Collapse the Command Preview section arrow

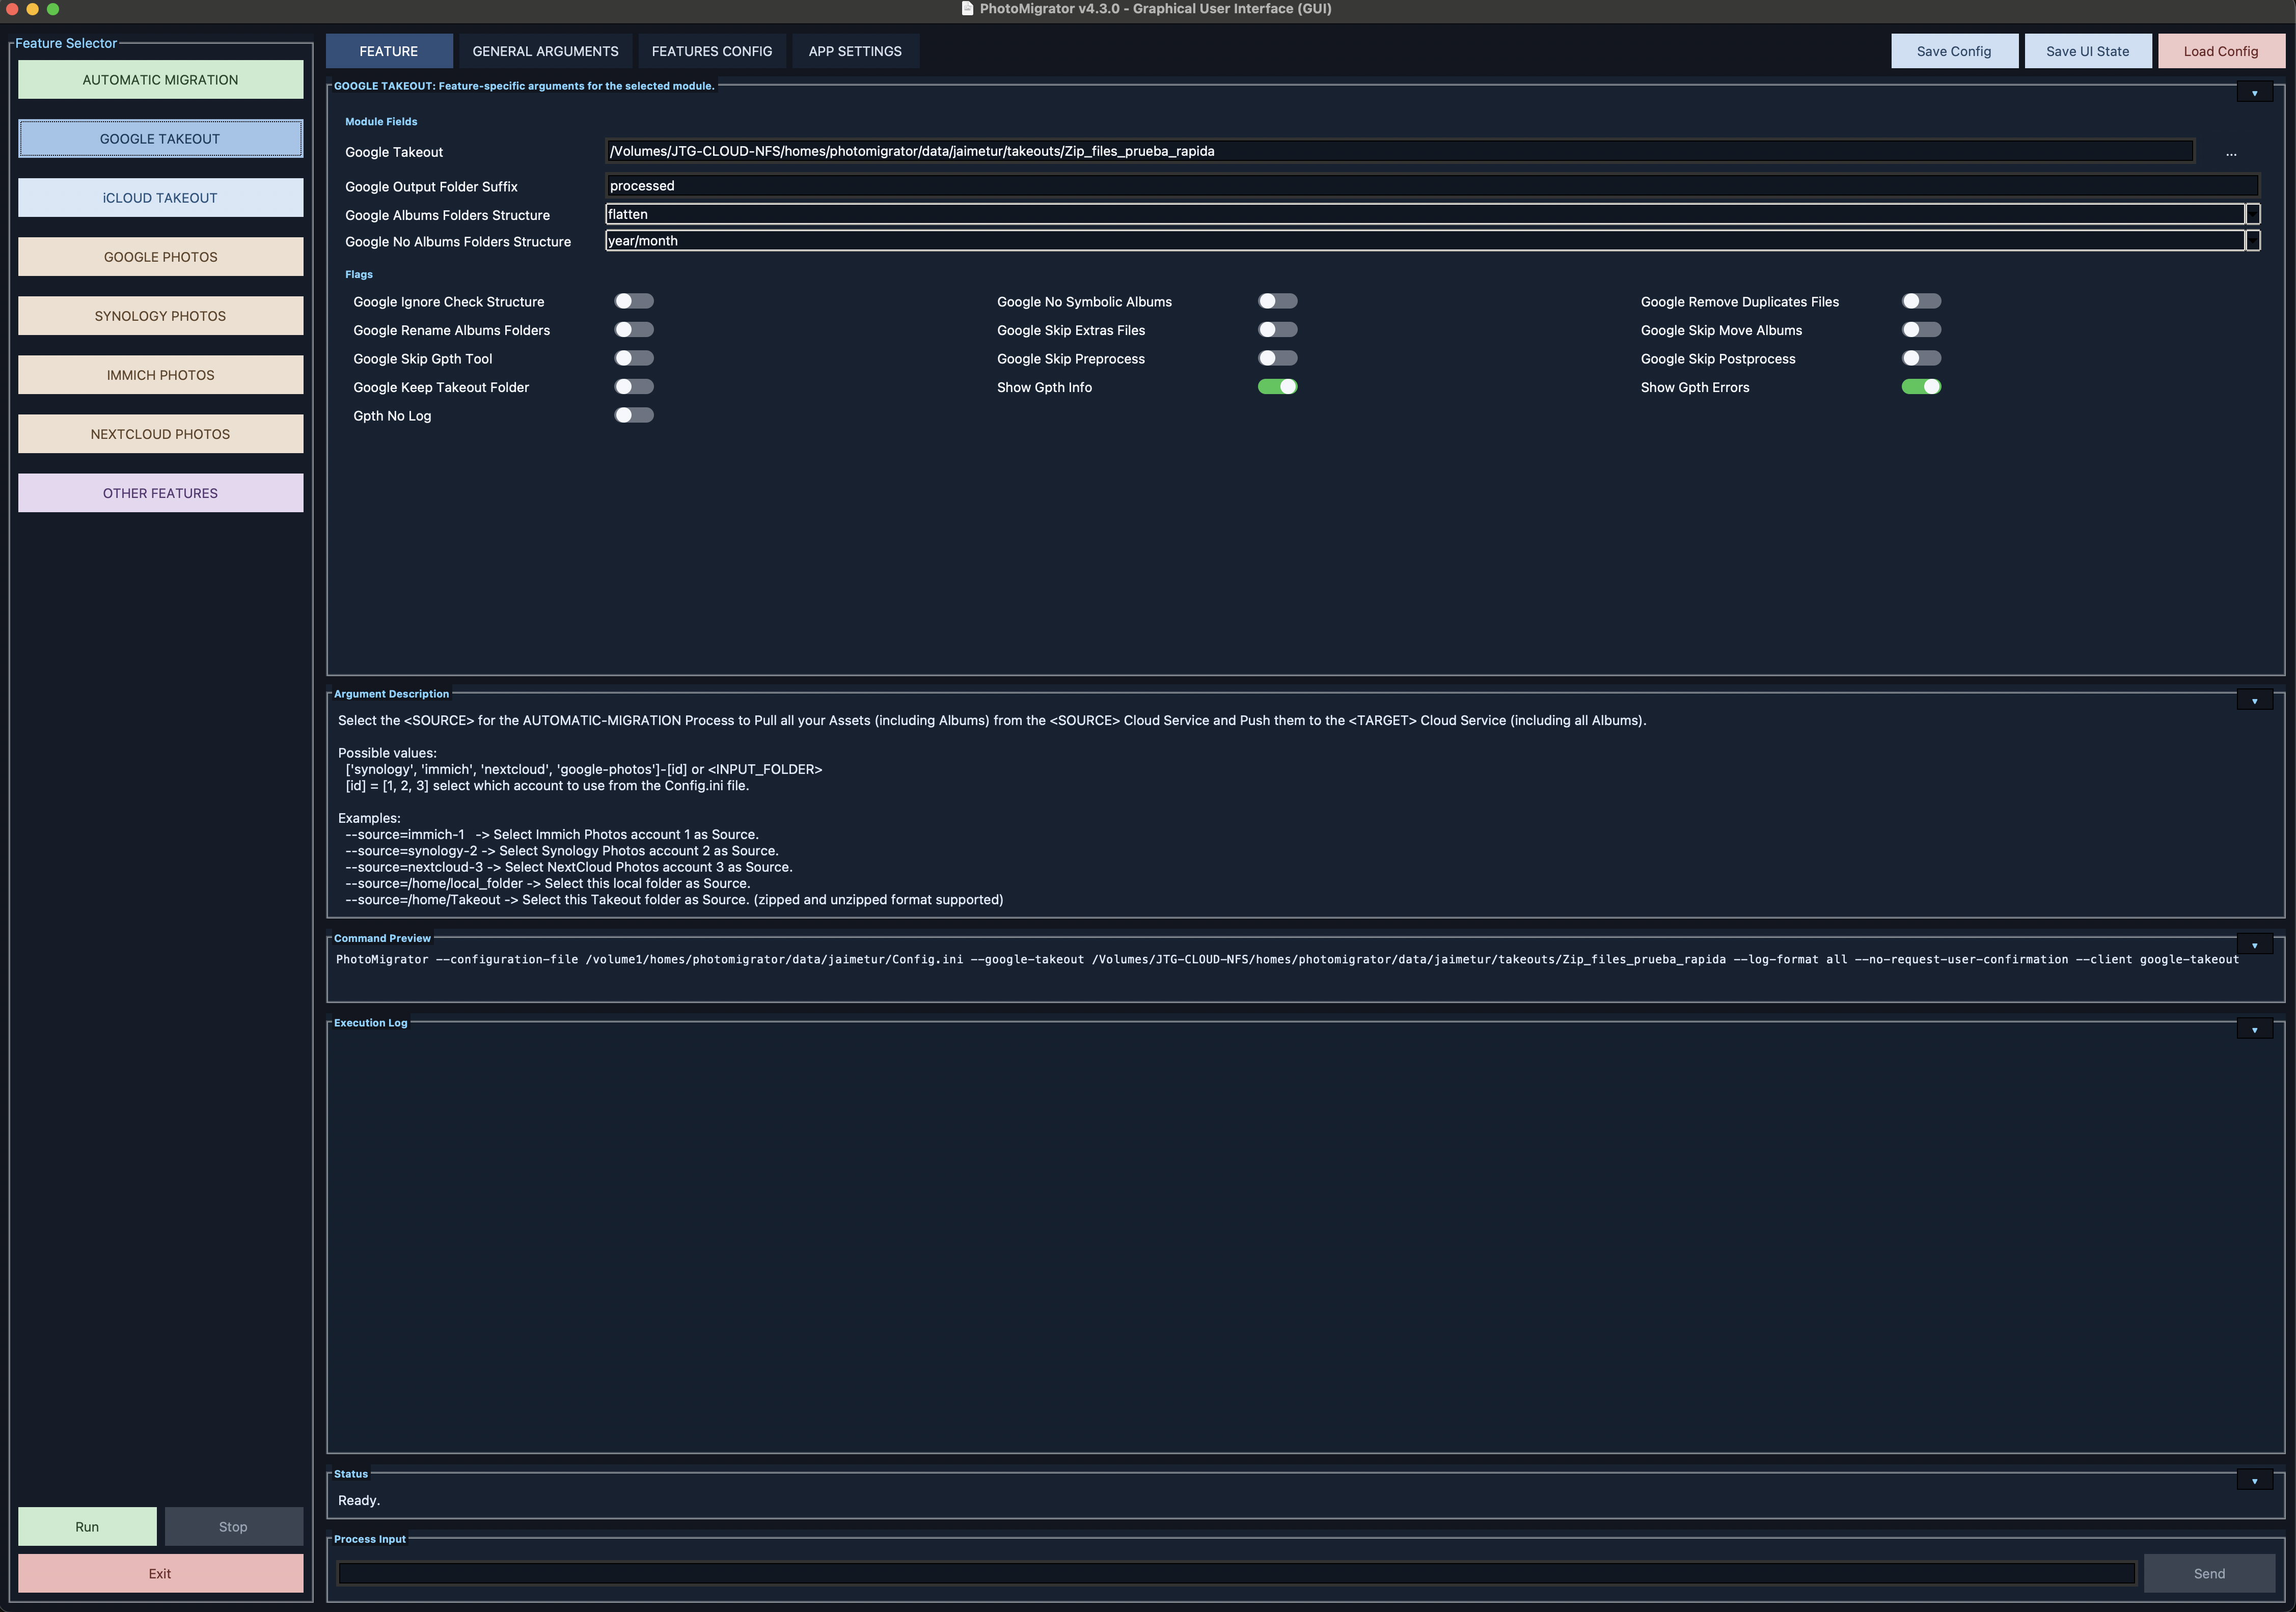click(2254, 945)
